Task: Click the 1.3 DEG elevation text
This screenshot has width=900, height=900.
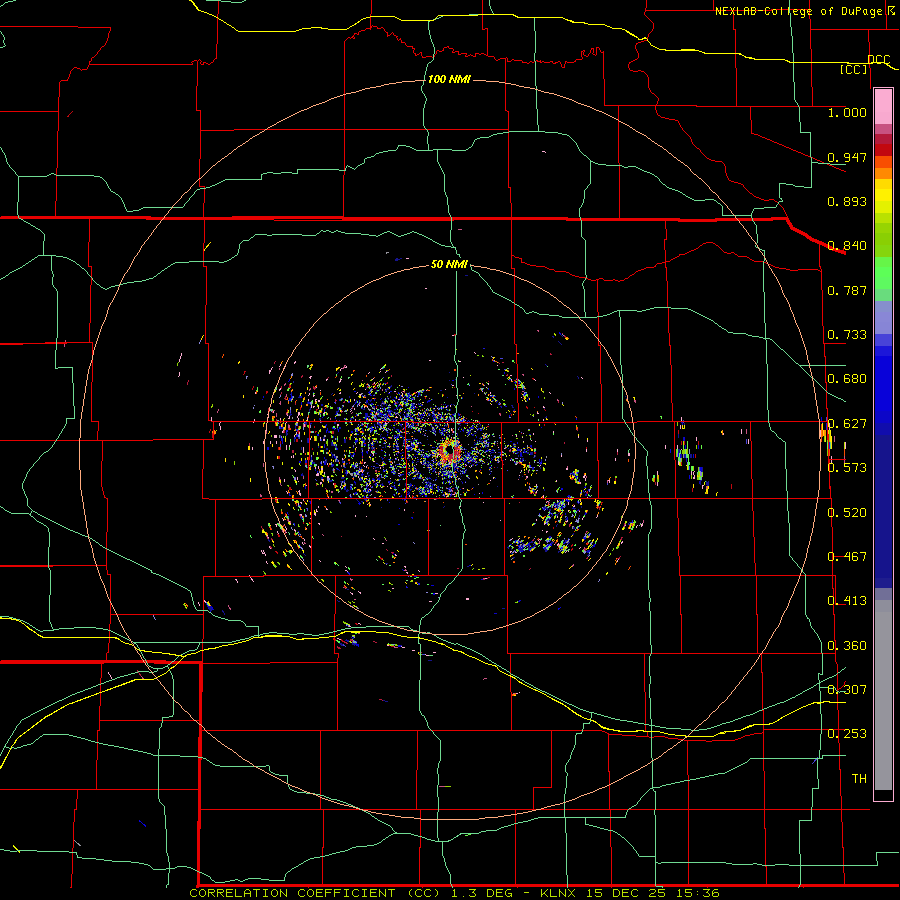Action: point(480,893)
